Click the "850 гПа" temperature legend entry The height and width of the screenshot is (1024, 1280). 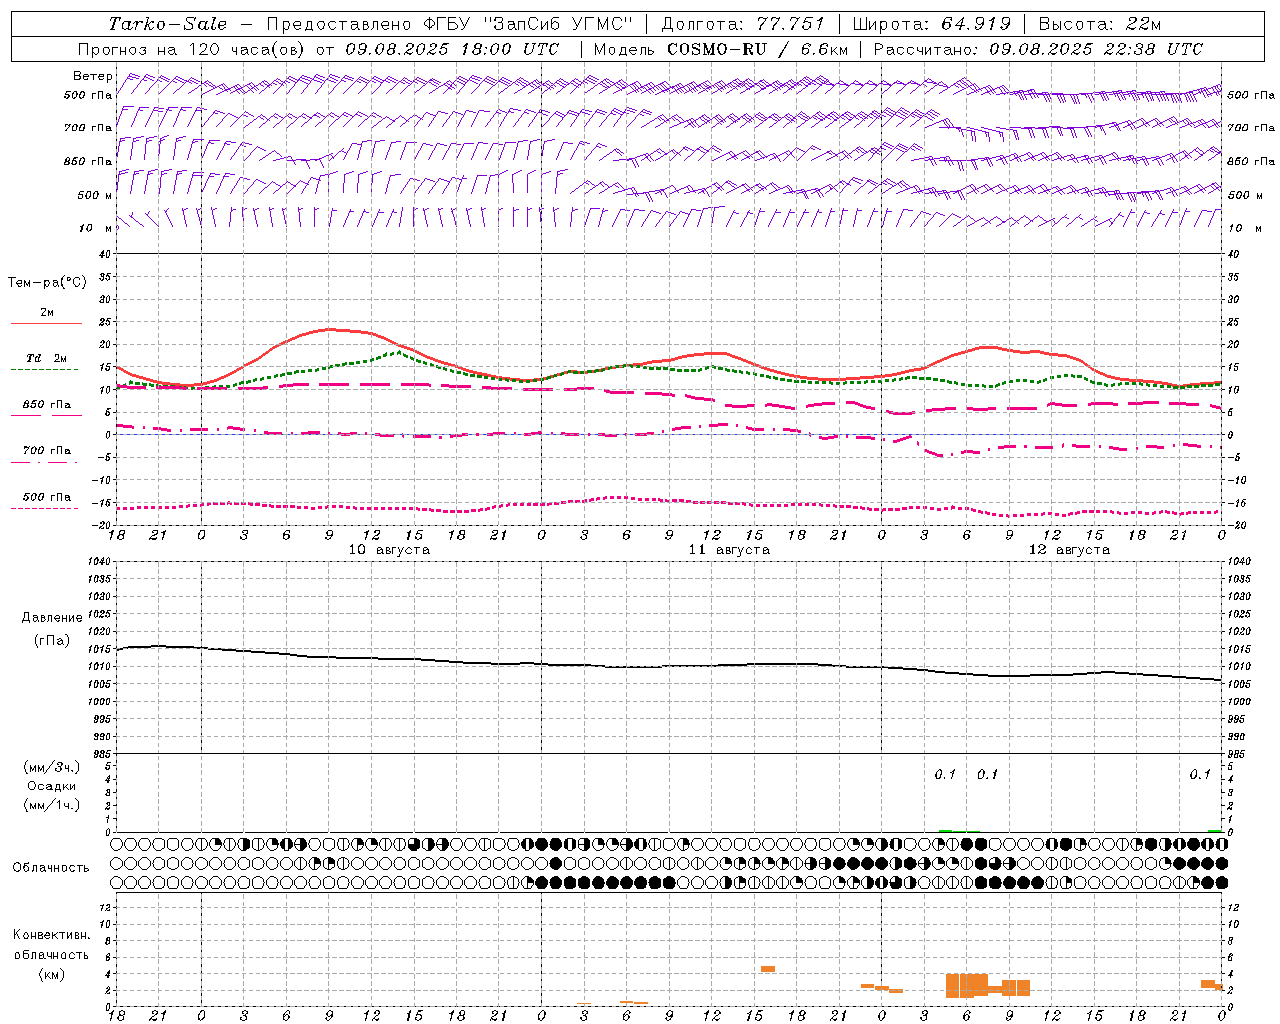click(47, 405)
